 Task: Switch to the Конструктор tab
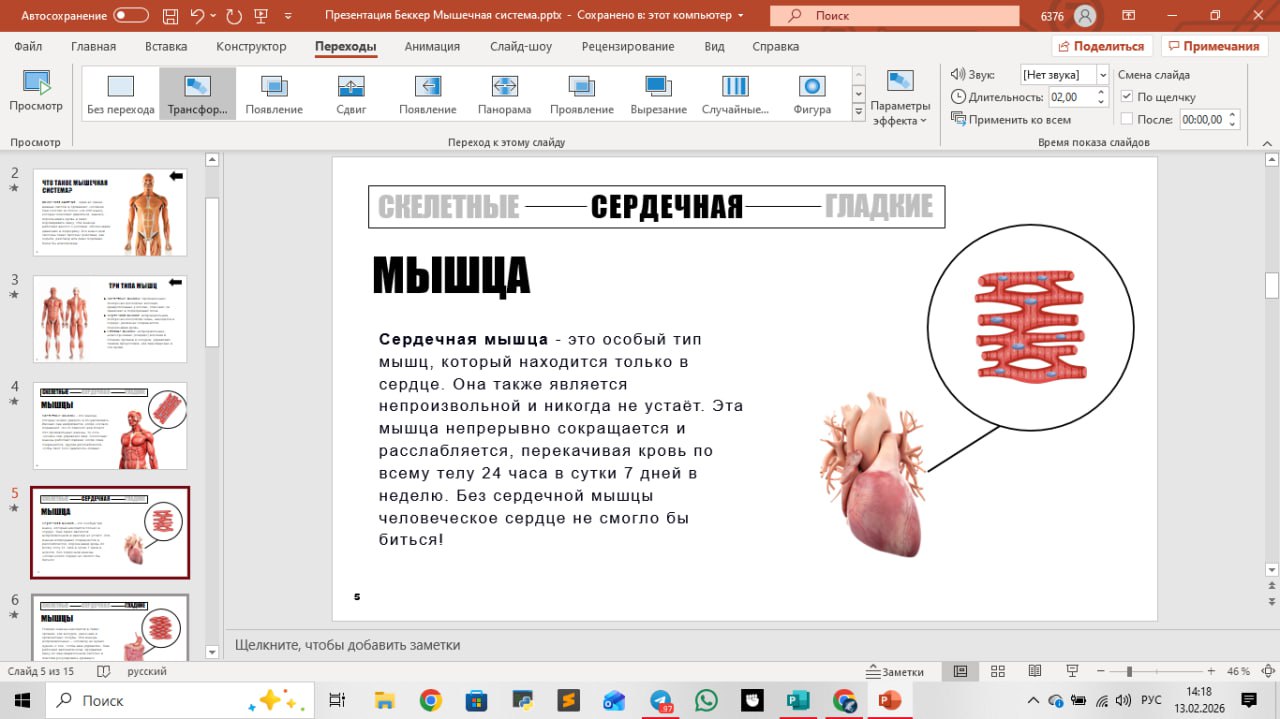click(x=251, y=46)
